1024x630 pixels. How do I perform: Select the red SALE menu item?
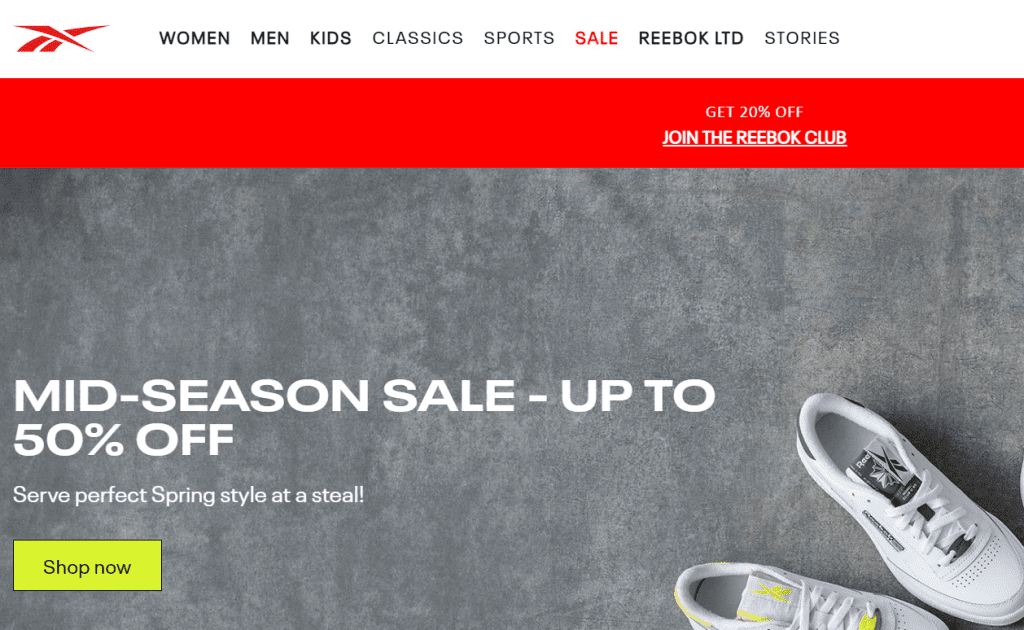pyautogui.click(x=596, y=39)
